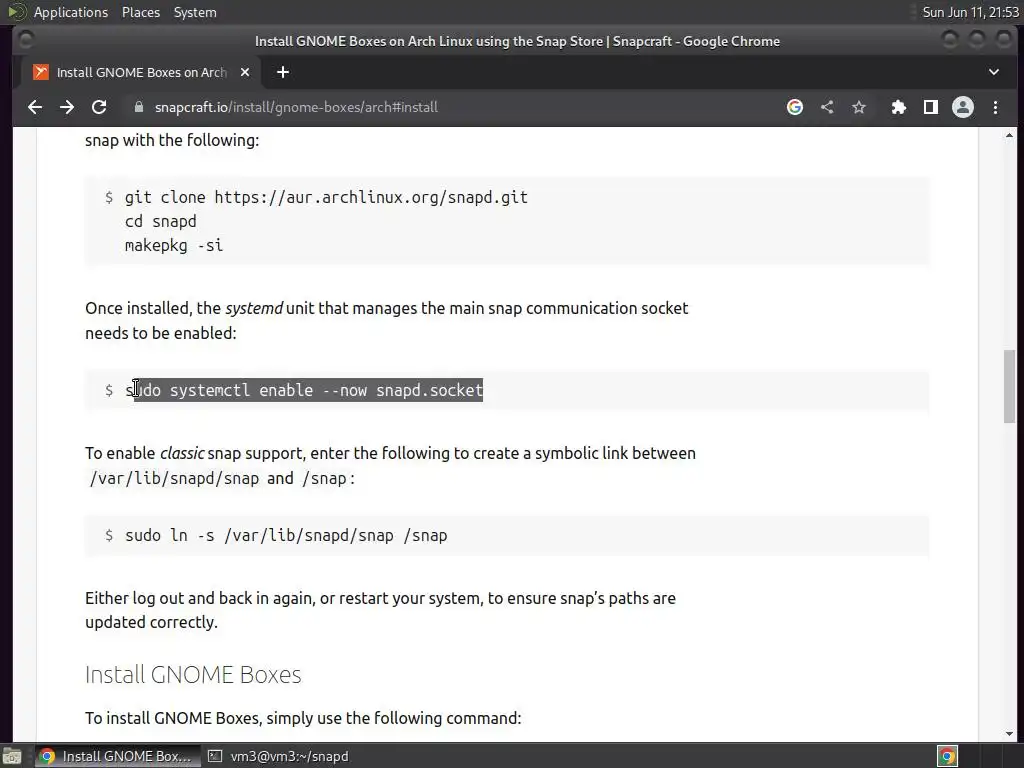Image resolution: width=1024 pixels, height=768 pixels.
Task: Open the Applications menu
Action: click(71, 12)
